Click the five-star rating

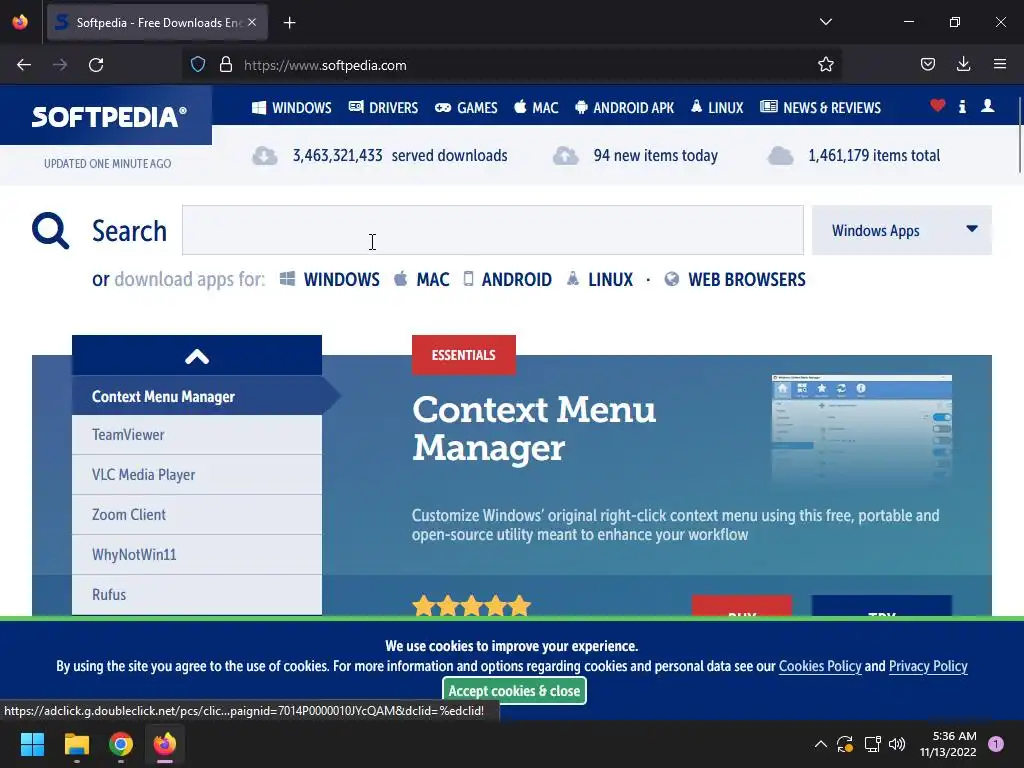472,605
